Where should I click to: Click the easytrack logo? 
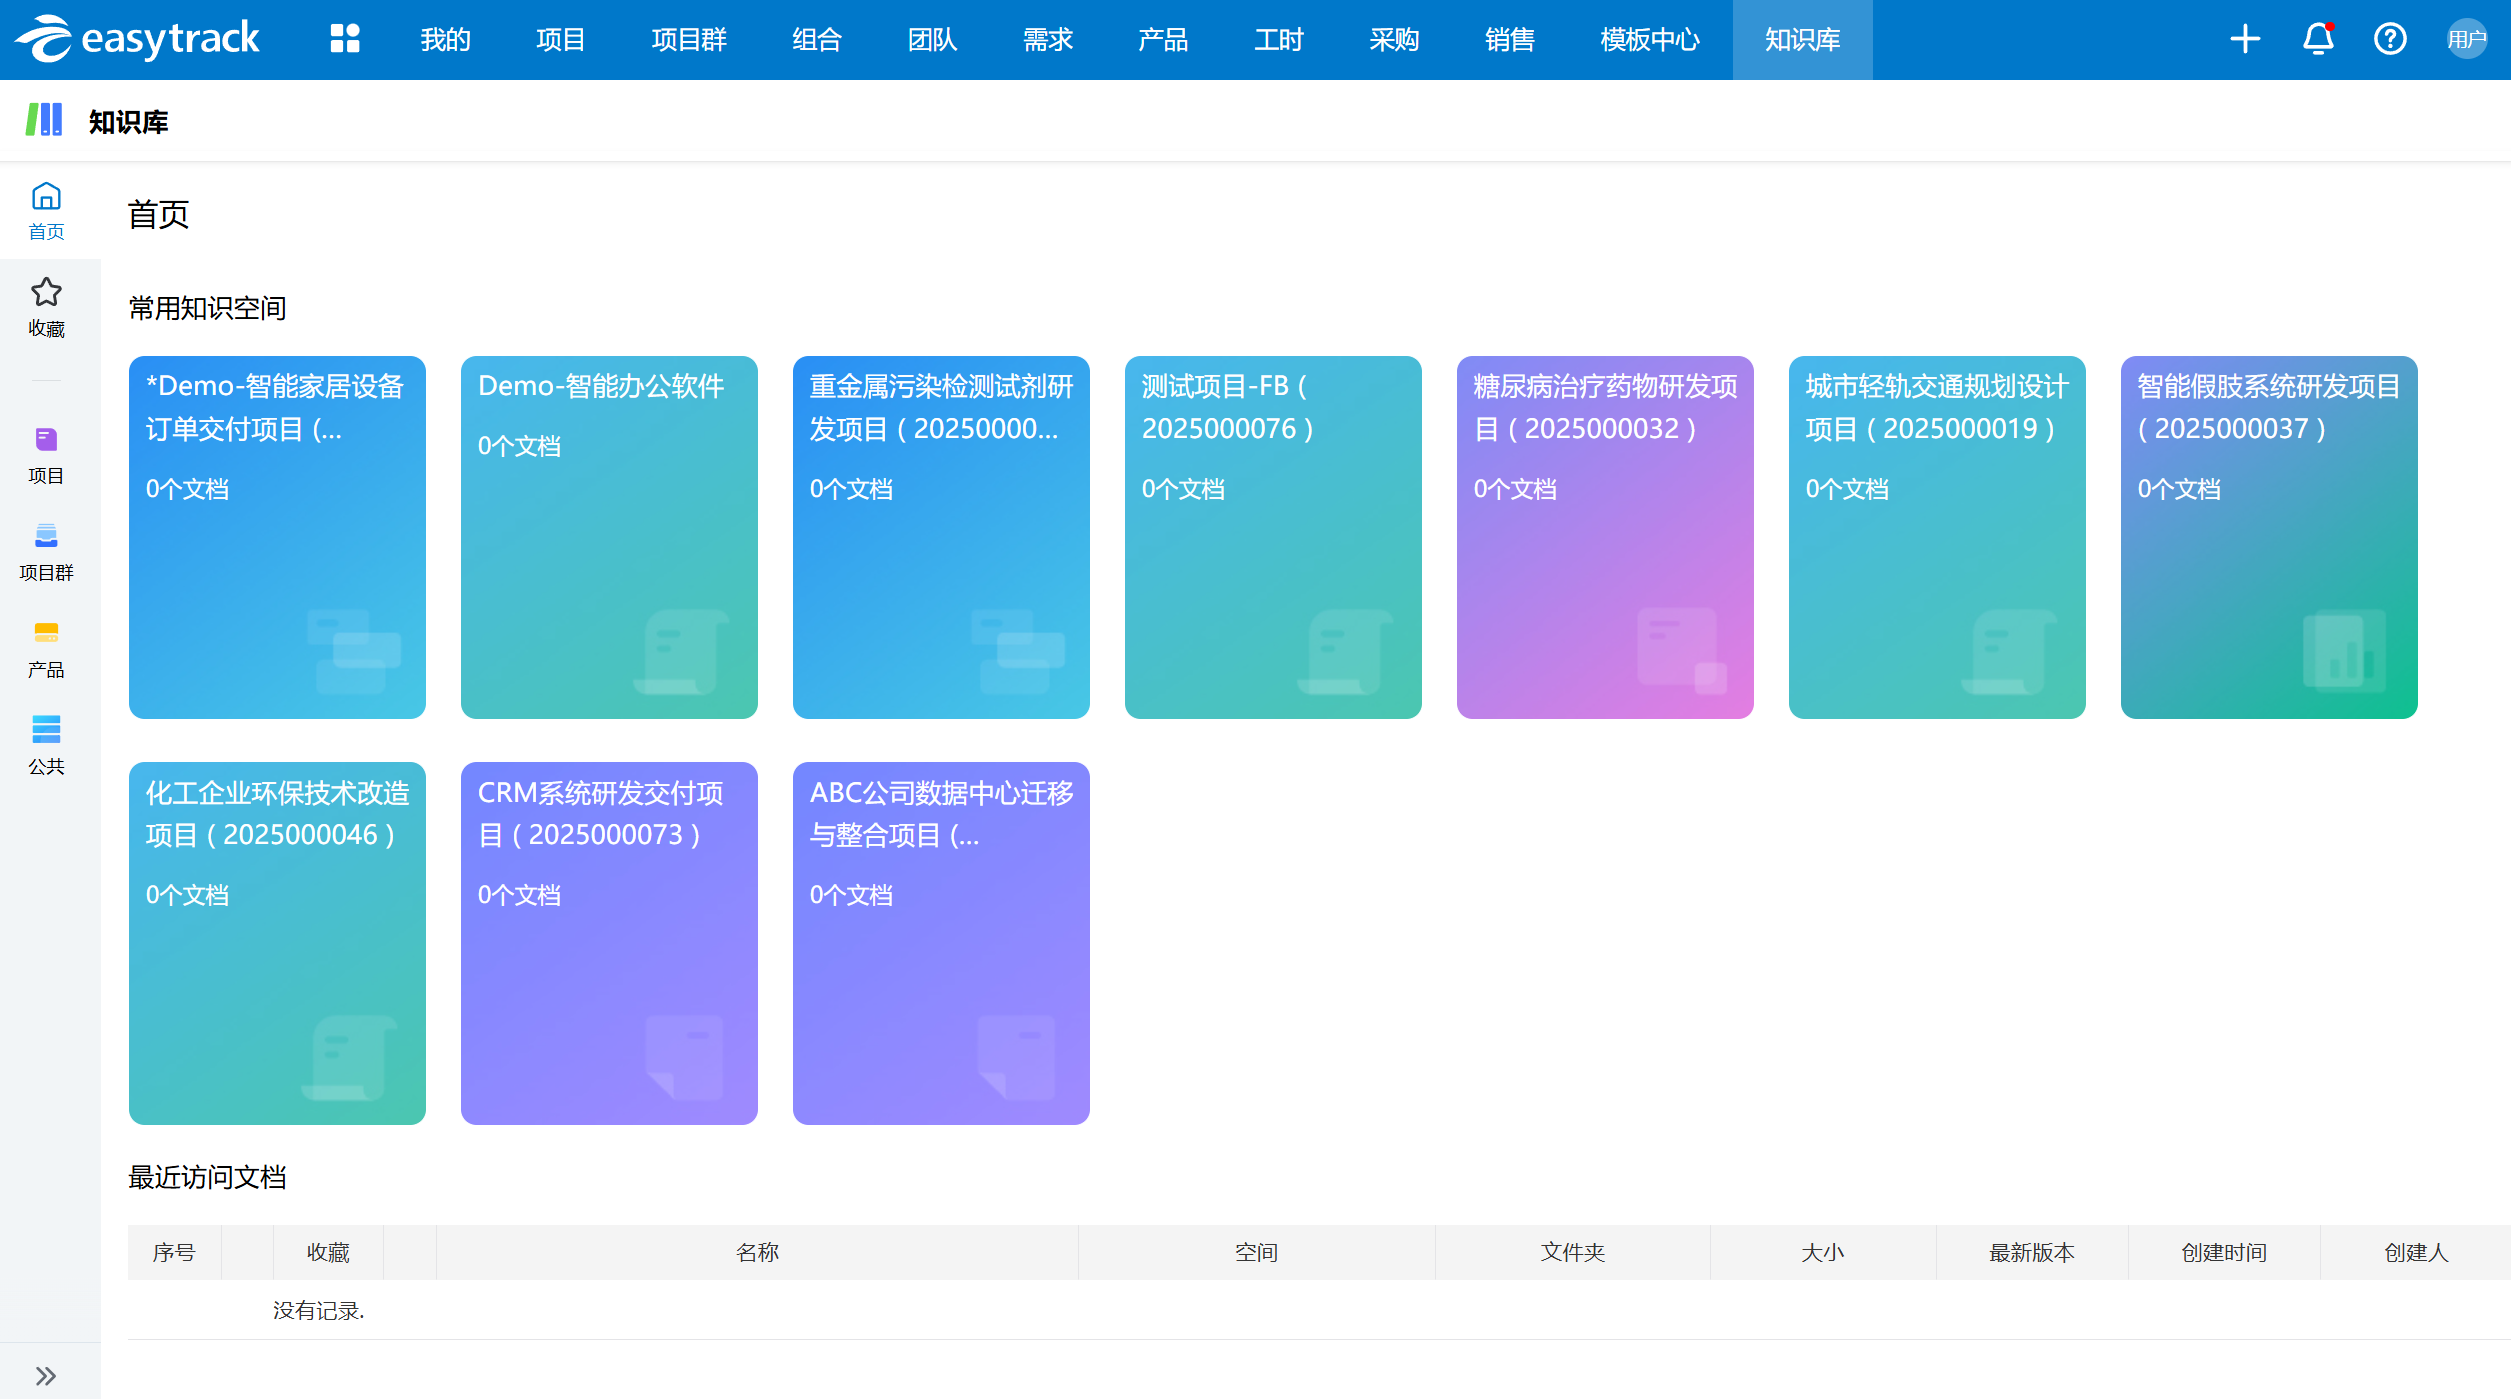click(138, 39)
